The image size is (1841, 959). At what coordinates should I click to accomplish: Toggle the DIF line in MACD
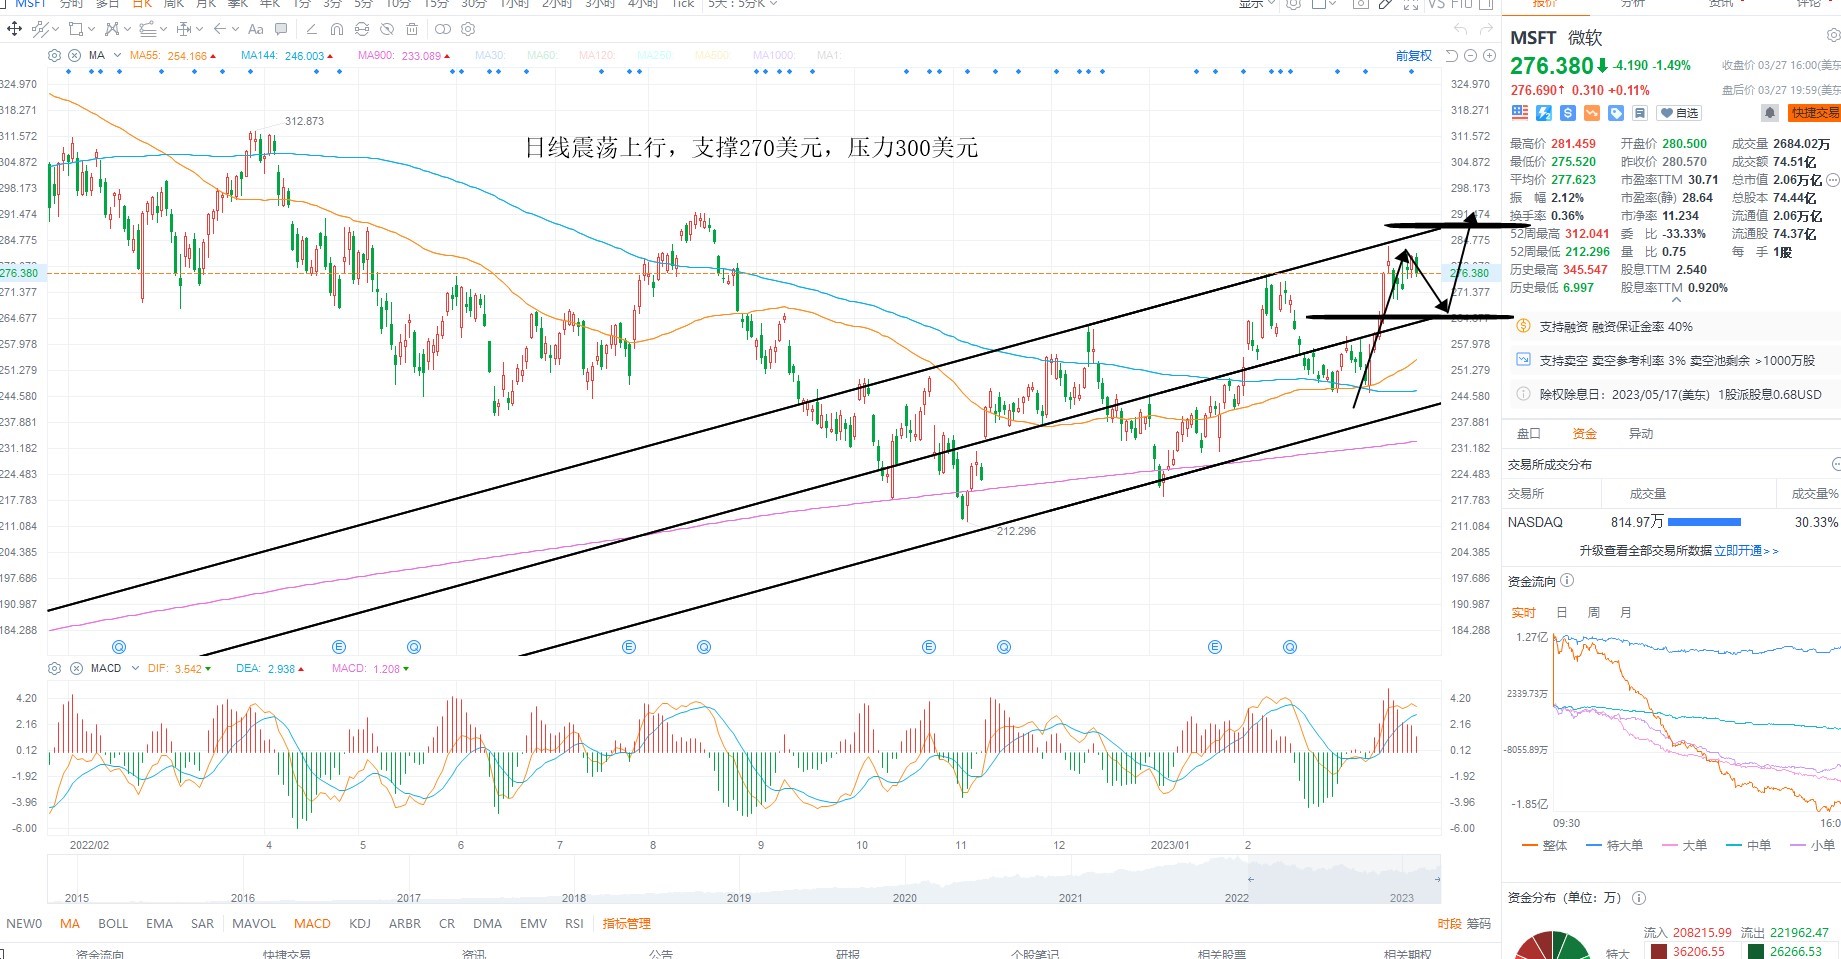coord(180,669)
